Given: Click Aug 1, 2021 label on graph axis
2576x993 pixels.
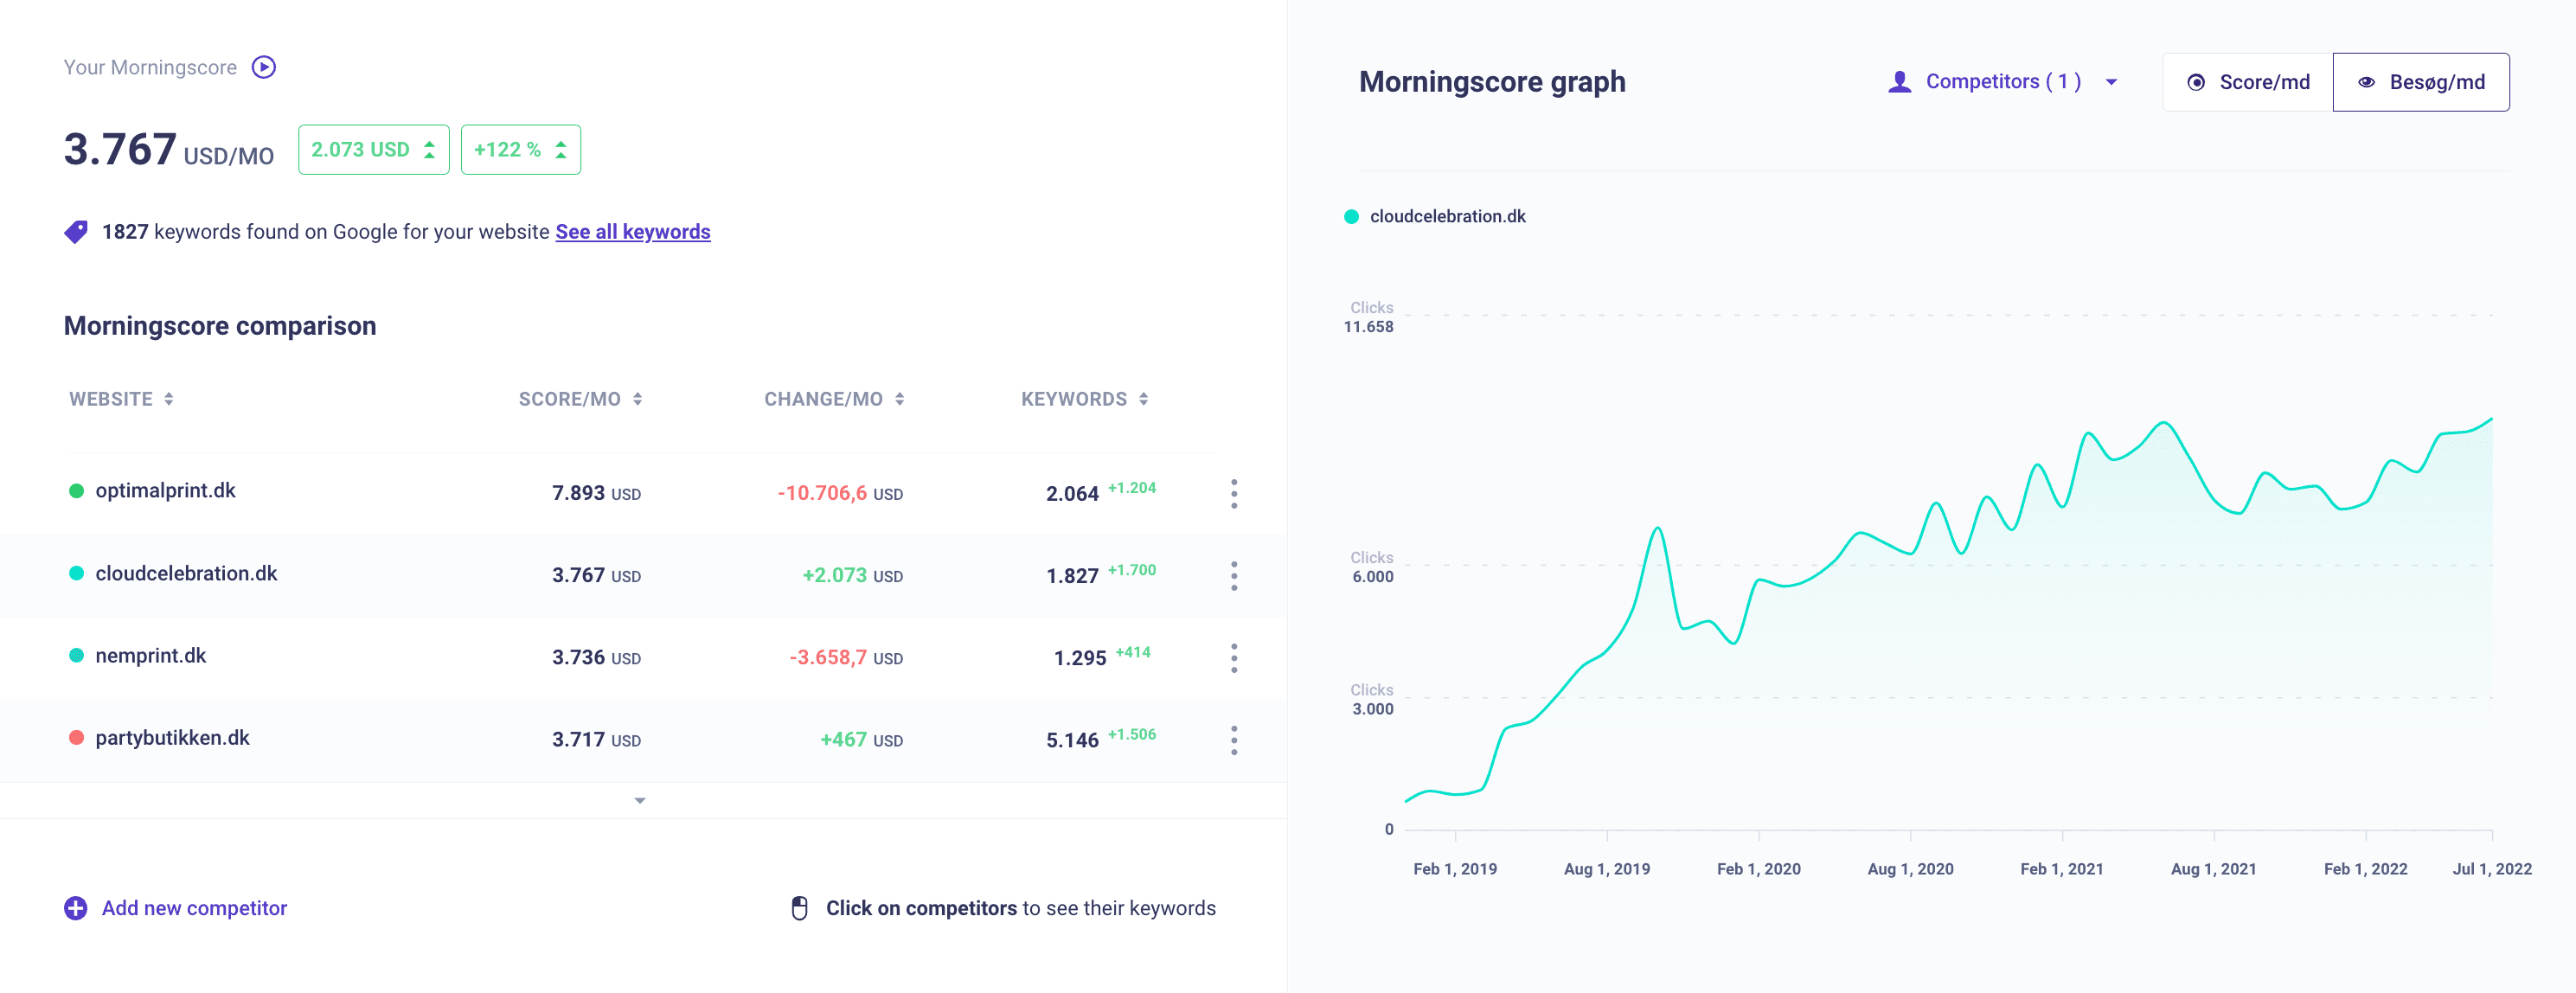Looking at the screenshot, I should 2213,869.
